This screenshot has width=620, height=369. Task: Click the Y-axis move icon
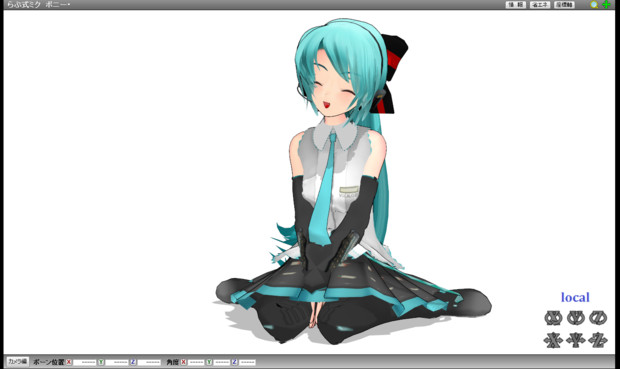[x=575, y=340]
